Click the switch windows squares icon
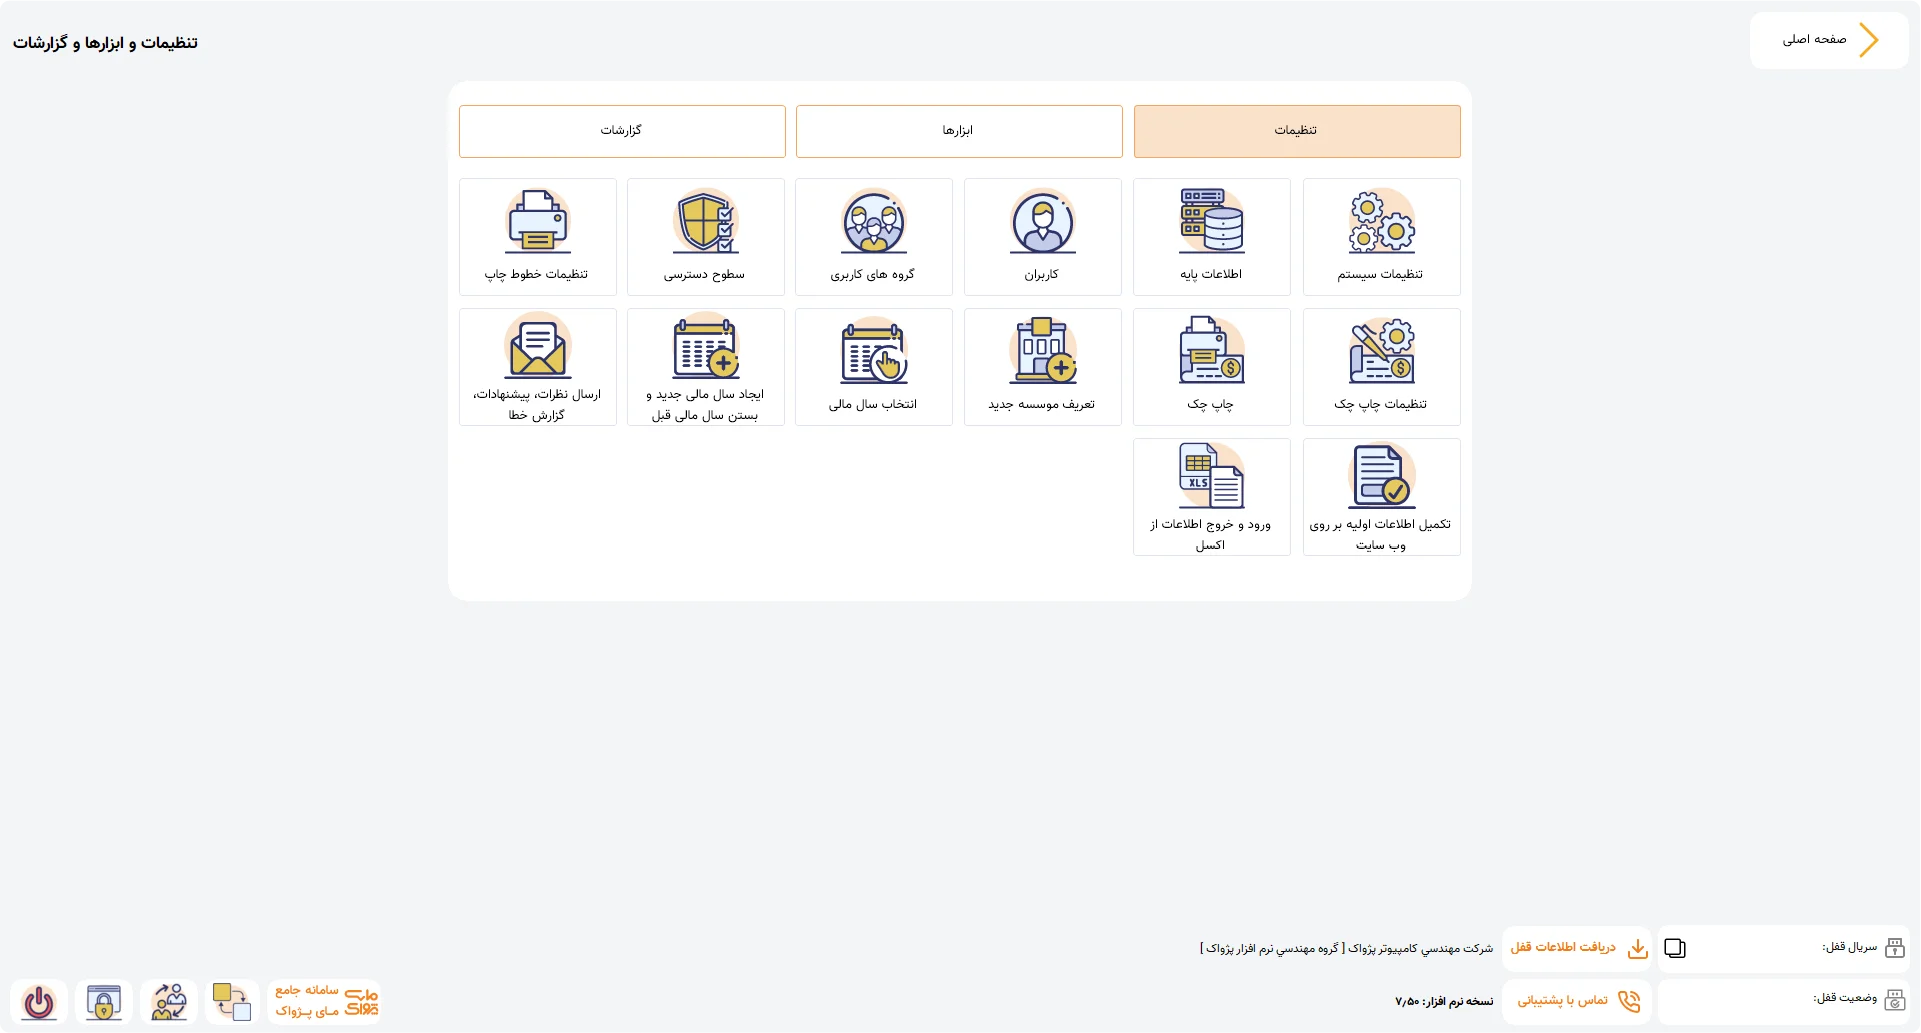Image resolution: width=1921 pixels, height=1033 pixels. click(232, 1002)
